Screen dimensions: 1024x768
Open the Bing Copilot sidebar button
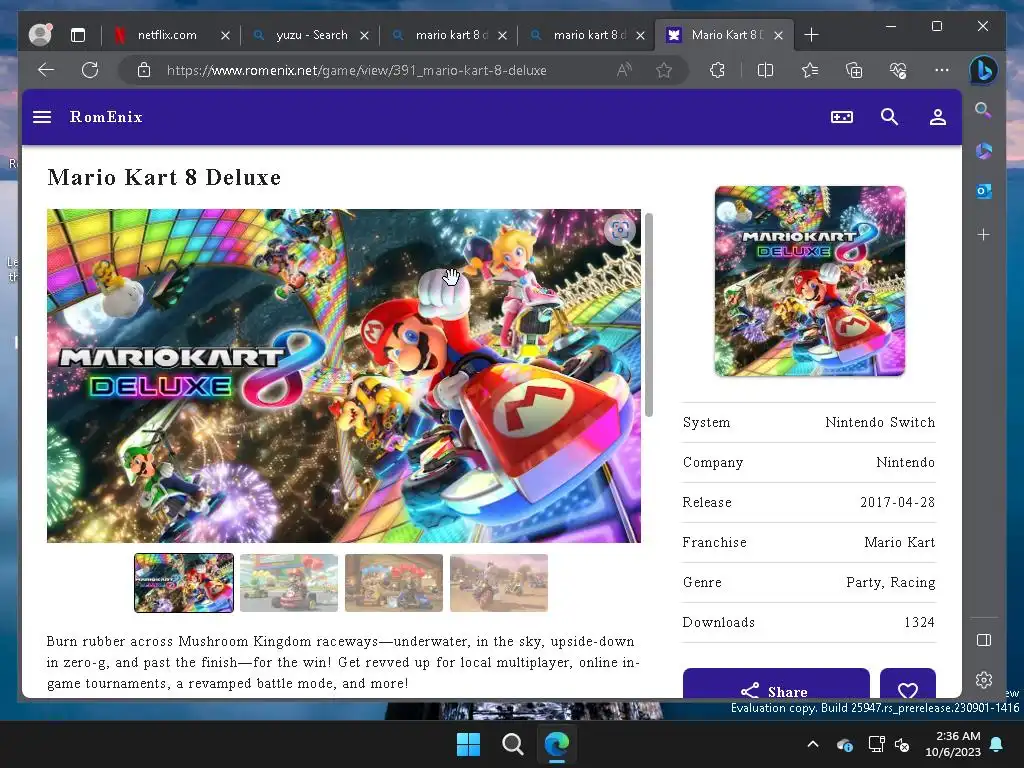(983, 70)
